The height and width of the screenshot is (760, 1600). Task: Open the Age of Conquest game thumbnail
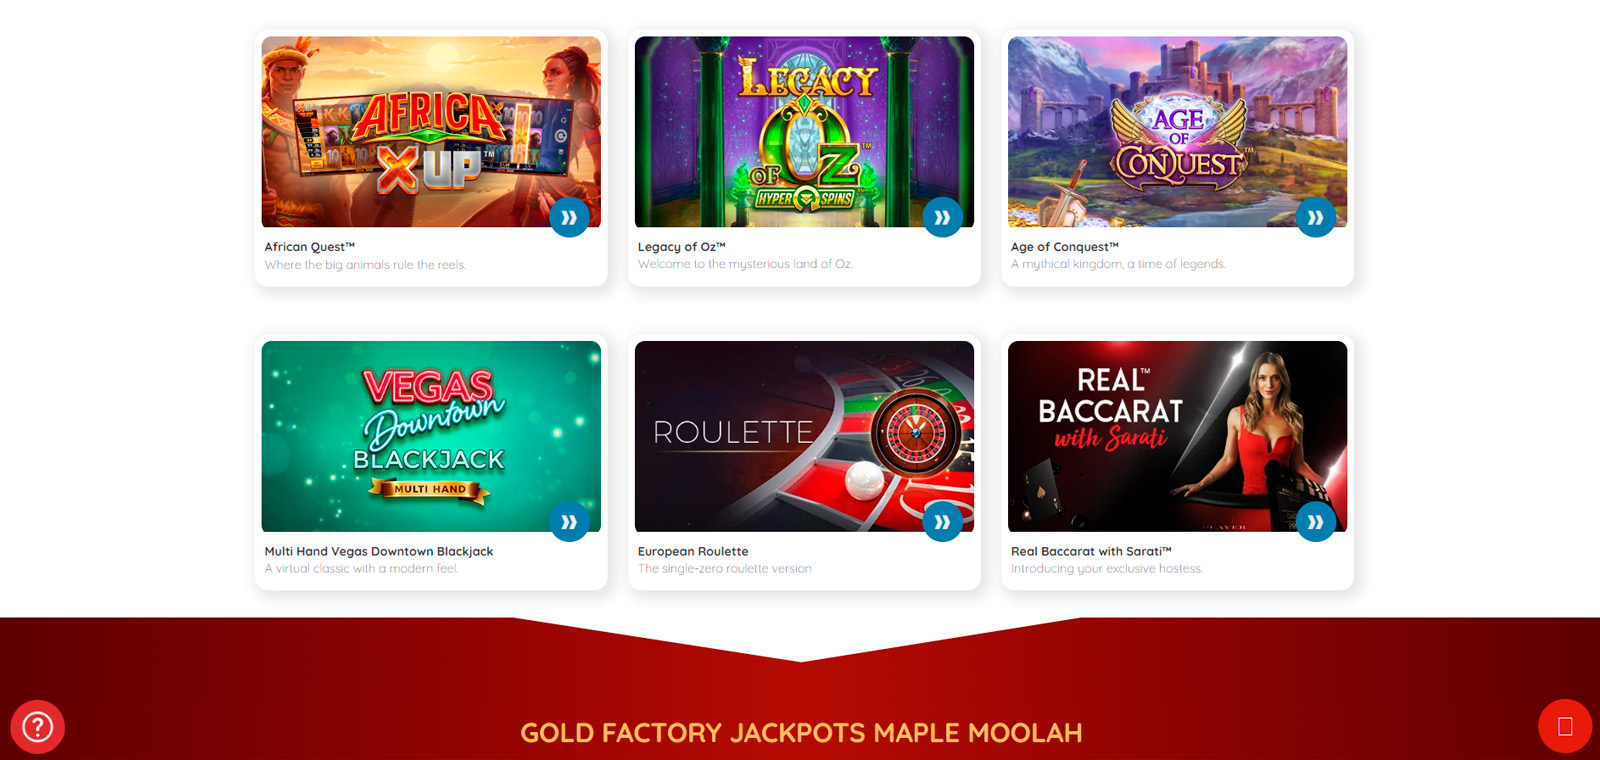[x=1177, y=132]
